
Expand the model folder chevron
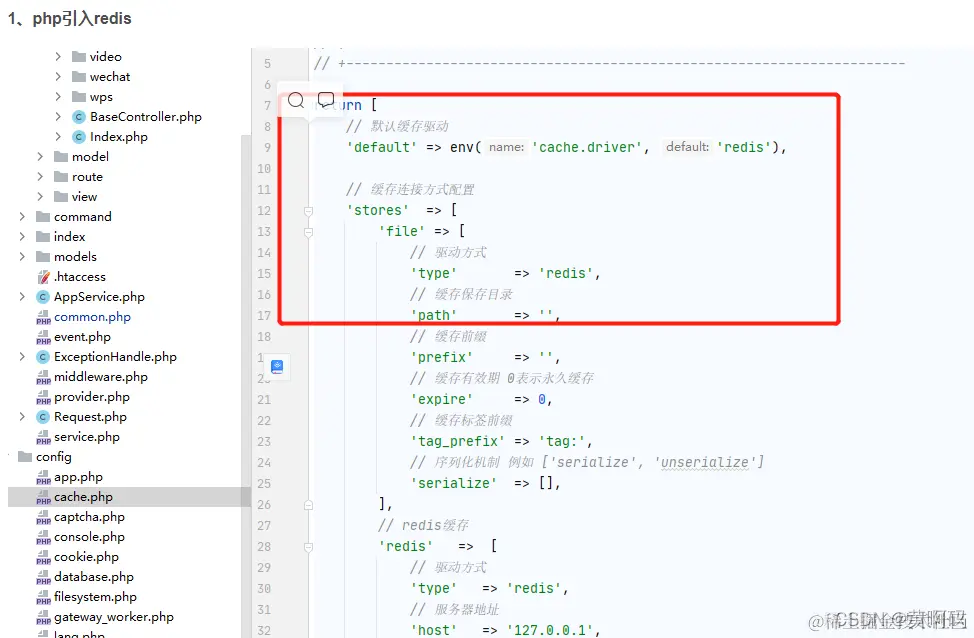[x=40, y=157]
